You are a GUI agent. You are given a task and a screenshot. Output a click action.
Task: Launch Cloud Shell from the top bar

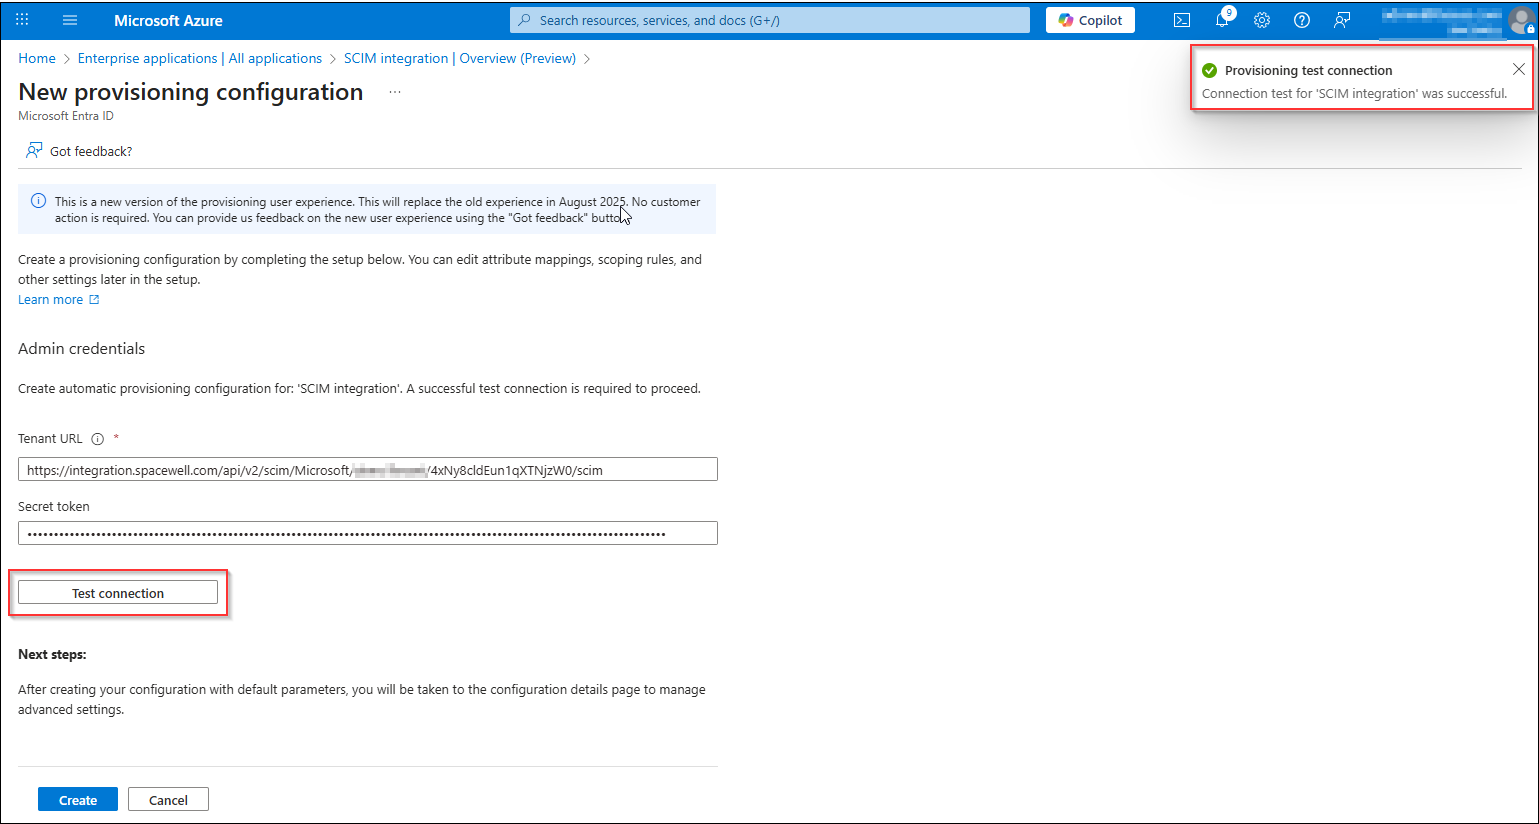[1182, 20]
